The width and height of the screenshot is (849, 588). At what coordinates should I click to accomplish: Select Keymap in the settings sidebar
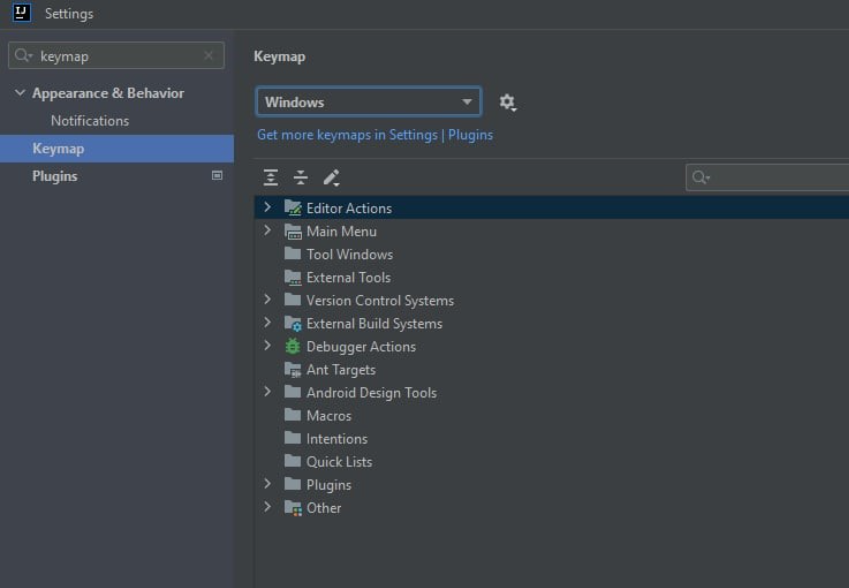[x=117, y=148]
